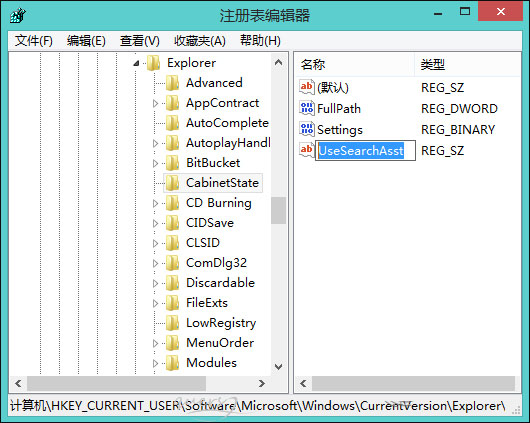Image resolution: width=530 pixels, height=423 pixels.
Task: Click the values pane horizontal scrollbar thumb
Action: click(413, 383)
